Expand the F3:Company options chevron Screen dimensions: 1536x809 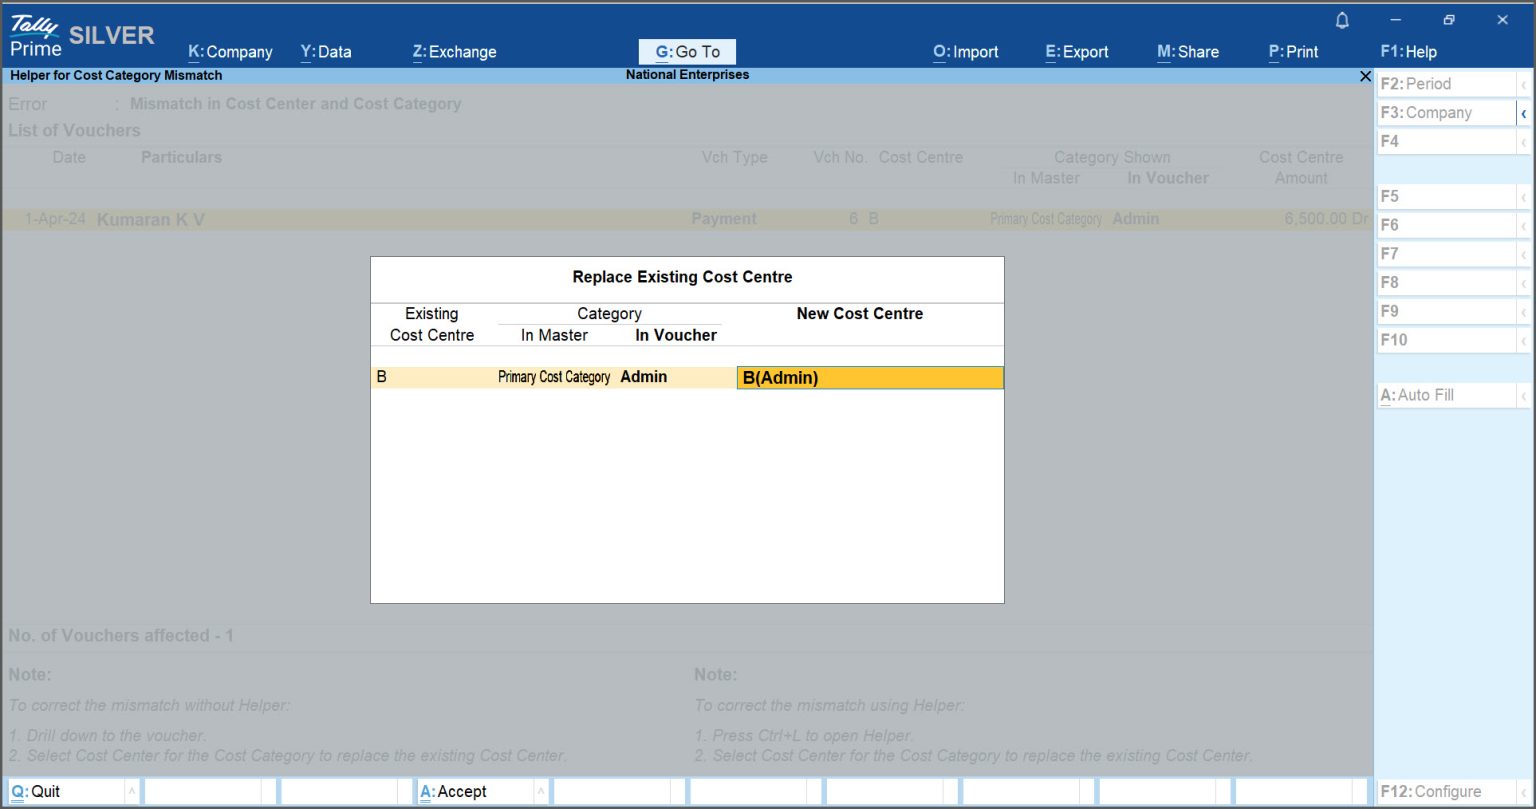click(1524, 113)
